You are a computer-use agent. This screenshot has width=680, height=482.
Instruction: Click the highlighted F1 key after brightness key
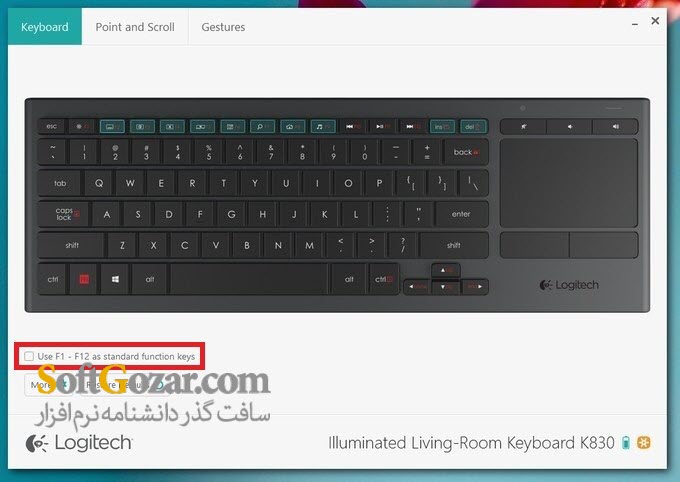coord(112,127)
